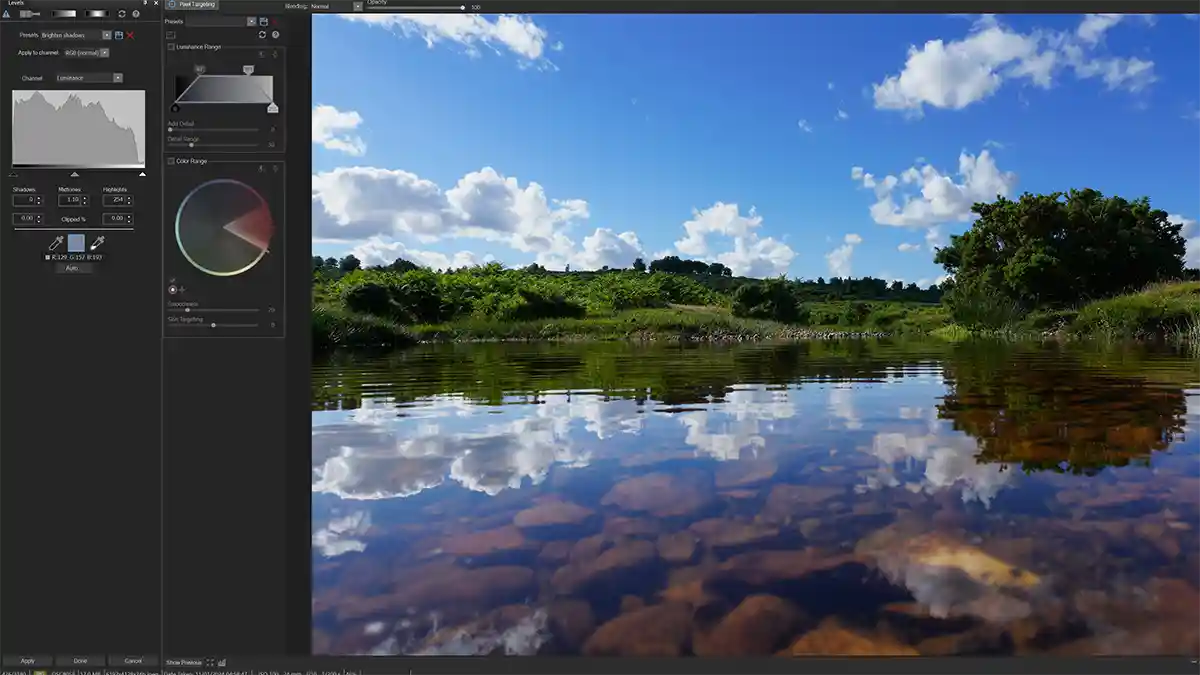Click the lower black handle of the luminance graph

pos(175,108)
